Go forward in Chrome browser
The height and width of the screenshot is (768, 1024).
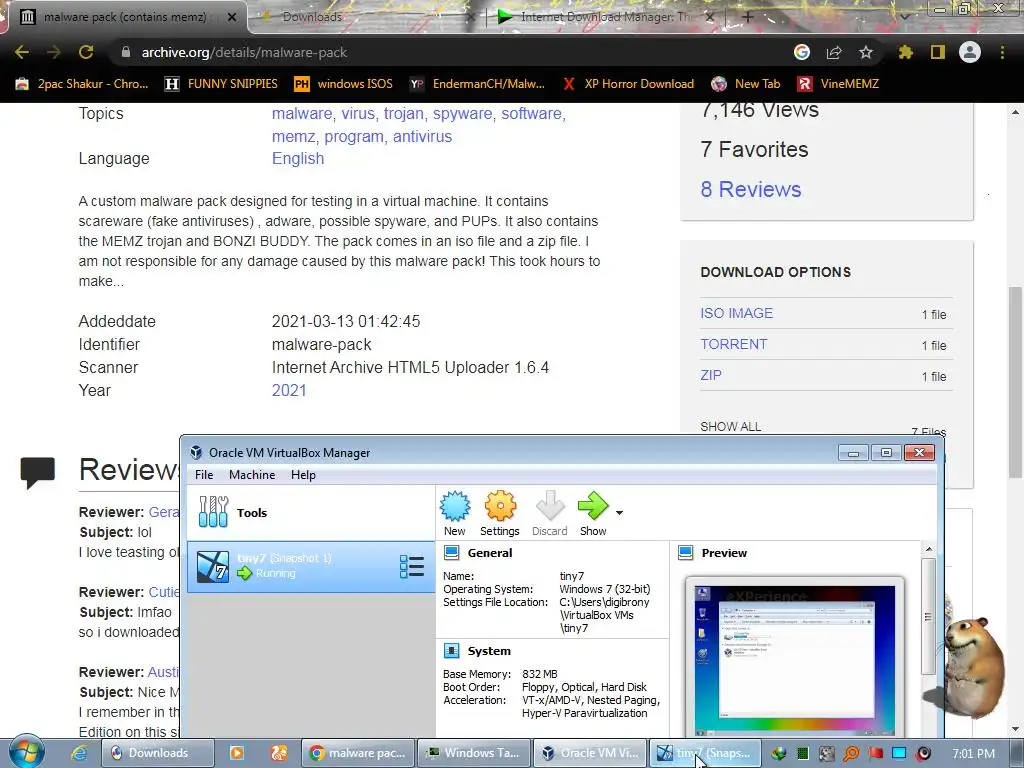coord(54,52)
